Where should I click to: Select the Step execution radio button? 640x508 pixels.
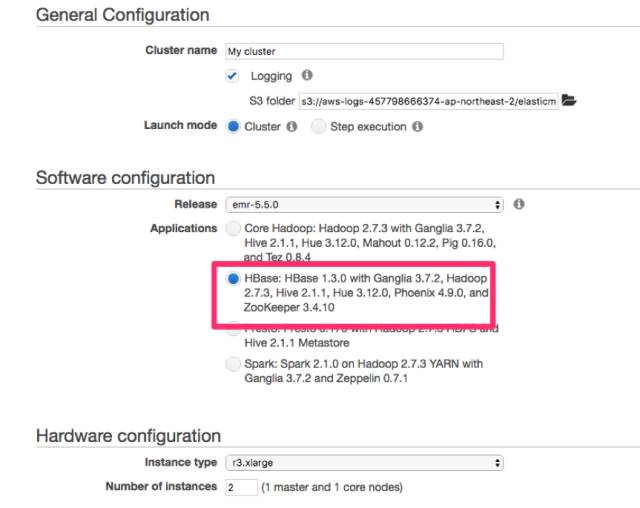[x=318, y=126]
